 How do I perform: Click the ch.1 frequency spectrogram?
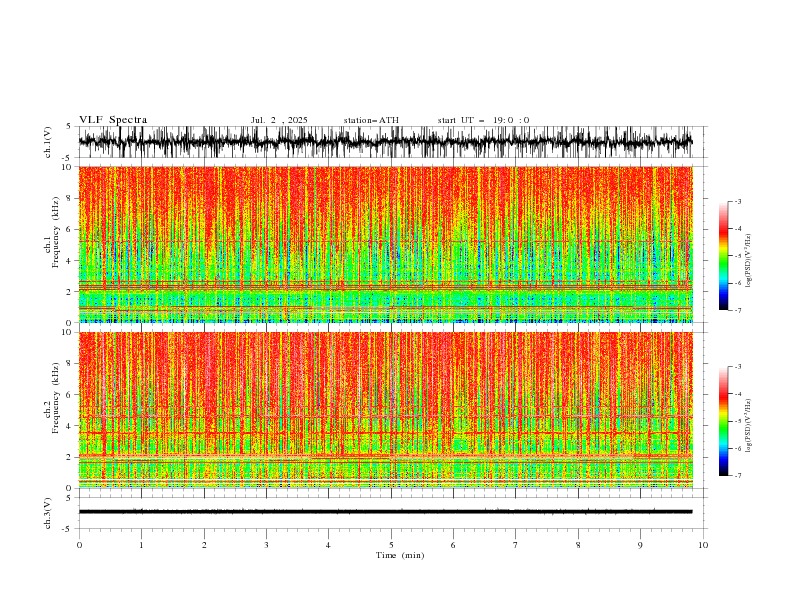[x=385, y=244]
